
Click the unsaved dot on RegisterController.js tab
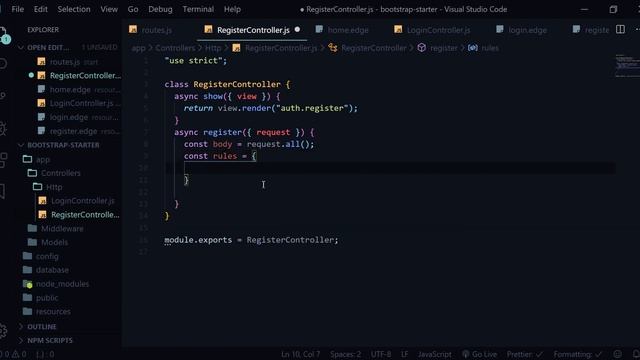(297, 29)
